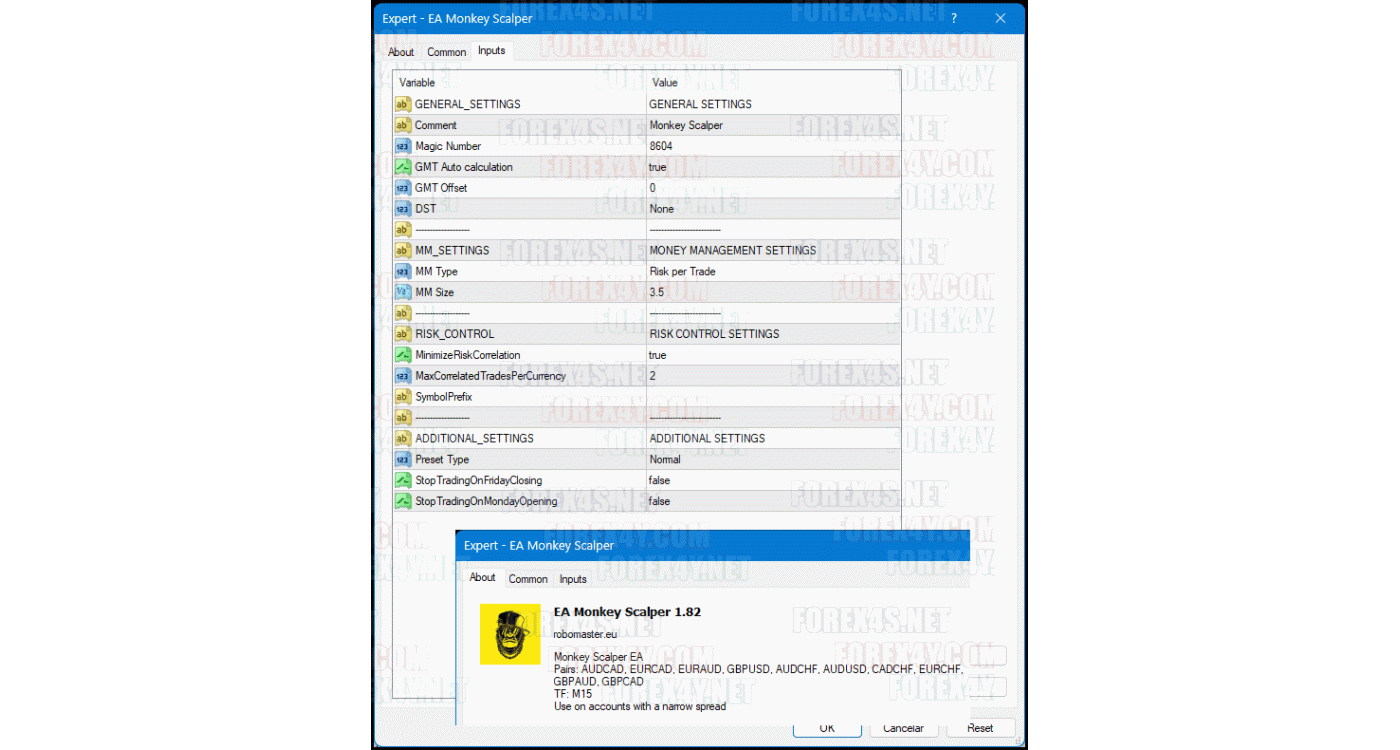Click the DST variable icon

[x=402, y=209]
